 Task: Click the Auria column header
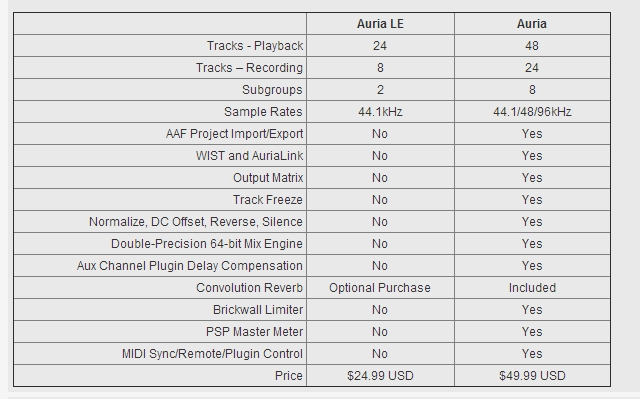pyautogui.click(x=532, y=24)
